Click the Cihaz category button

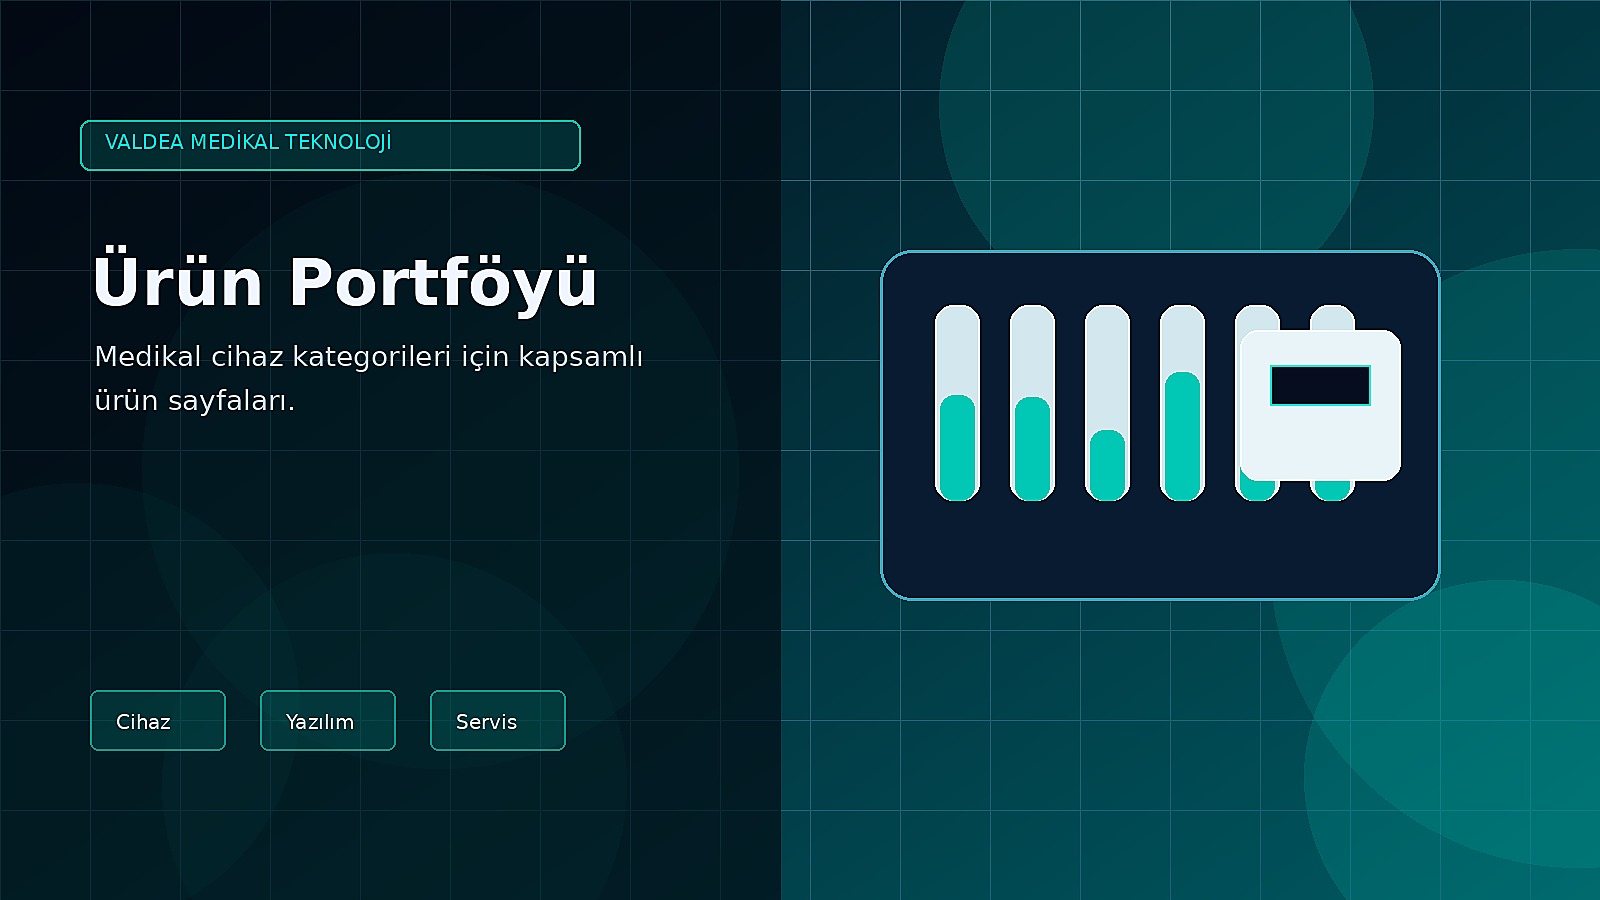[158, 720]
